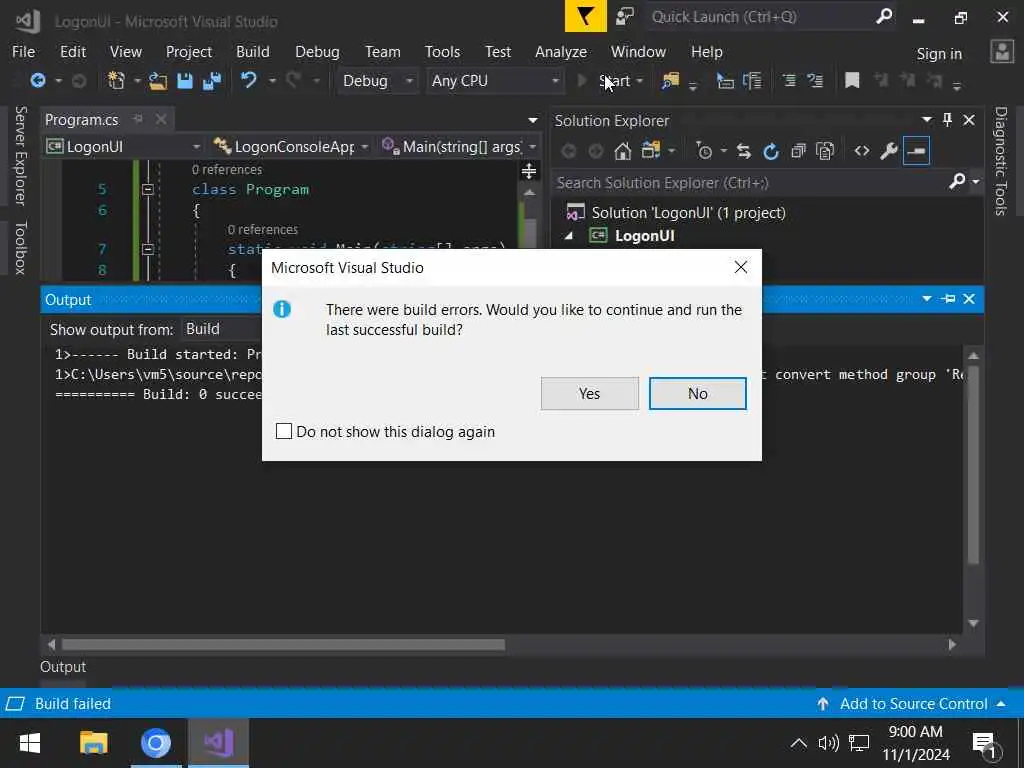Click Yes to run last successful build

(590, 394)
